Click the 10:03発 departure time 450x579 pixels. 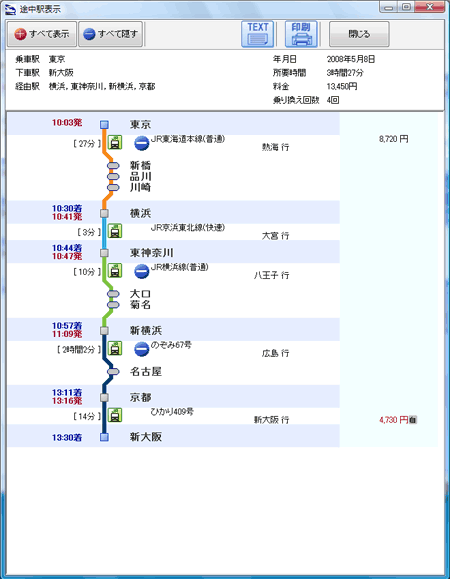(x=67, y=123)
